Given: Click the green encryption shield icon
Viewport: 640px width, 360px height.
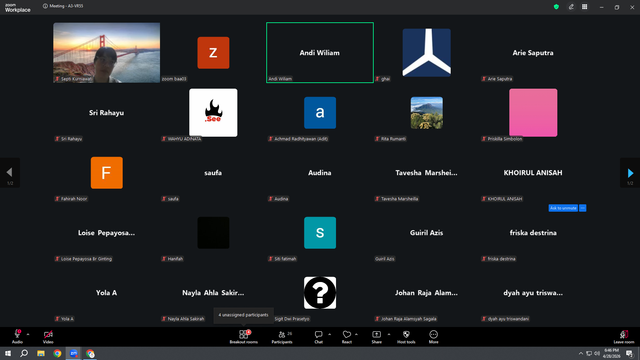Looking at the screenshot, I should pyautogui.click(x=556, y=7).
